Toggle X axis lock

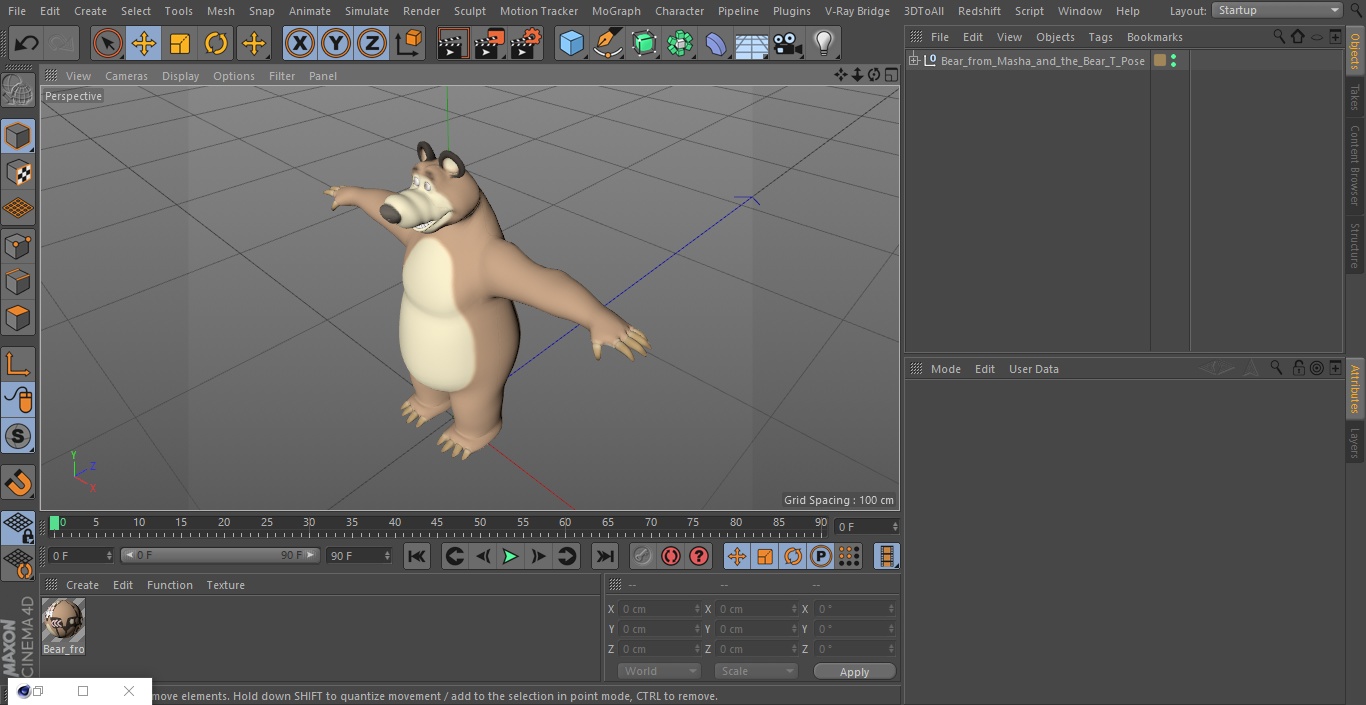pyautogui.click(x=299, y=43)
